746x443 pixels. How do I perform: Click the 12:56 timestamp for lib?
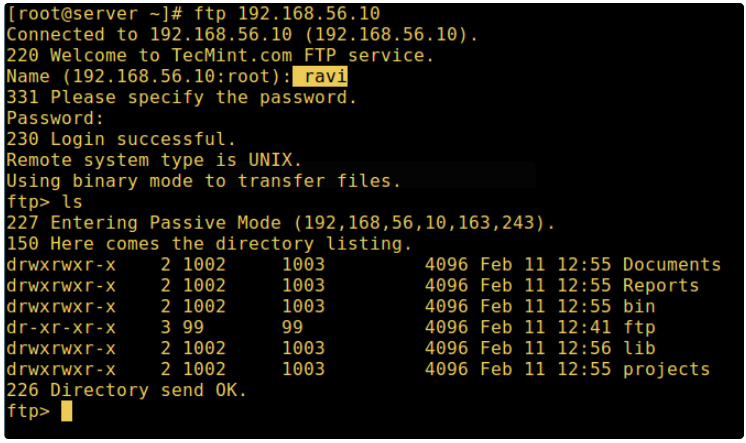click(584, 349)
